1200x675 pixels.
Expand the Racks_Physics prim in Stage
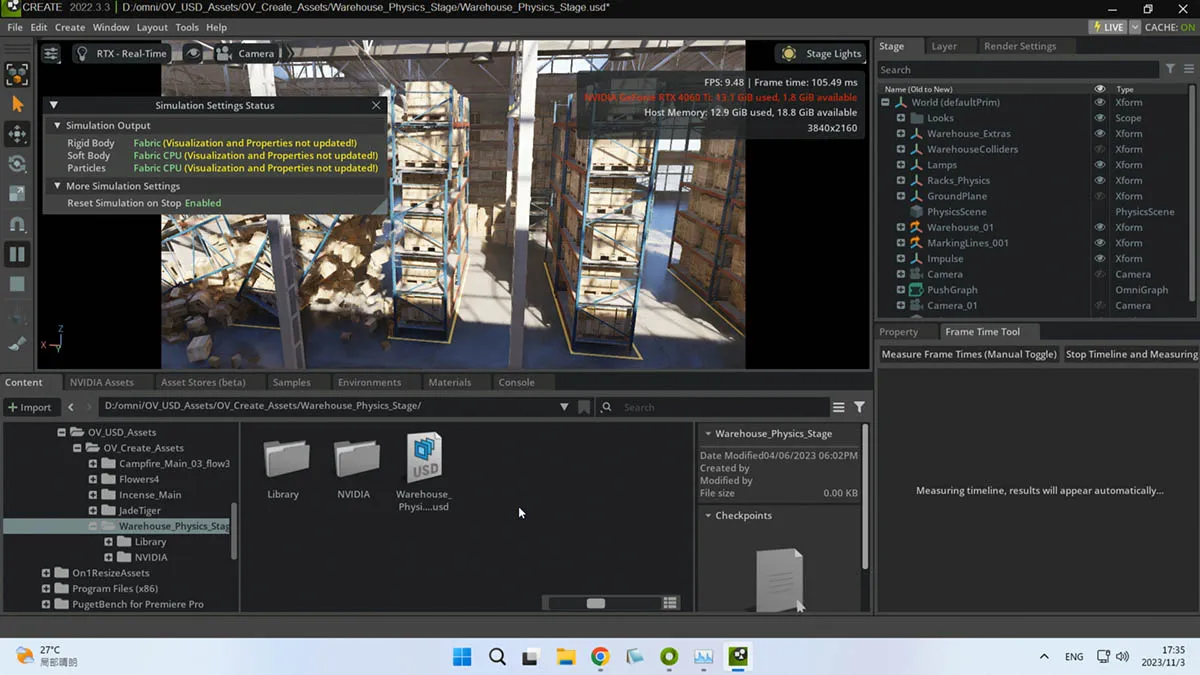point(901,181)
